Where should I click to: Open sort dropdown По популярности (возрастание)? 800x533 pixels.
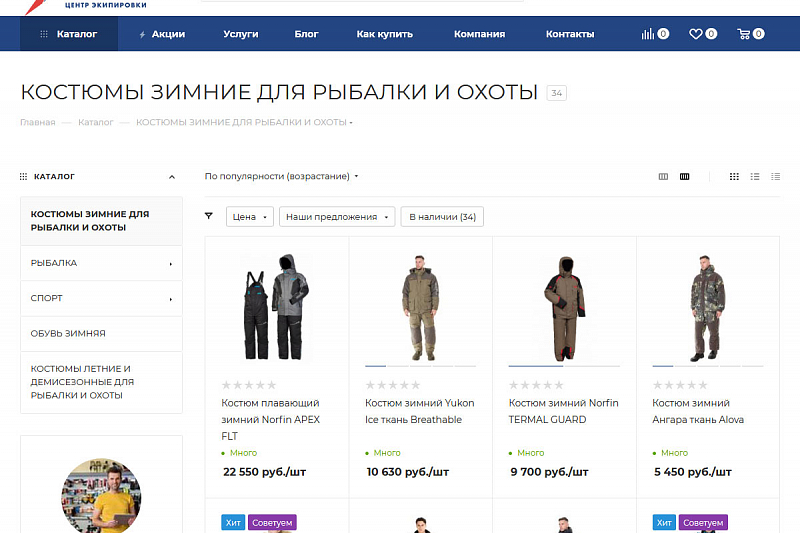click(281, 176)
